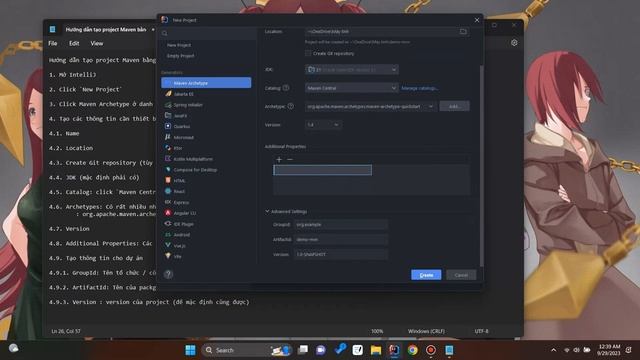The height and width of the screenshot is (360, 640).
Task: Open Steam from the taskbar
Action: tap(340, 349)
